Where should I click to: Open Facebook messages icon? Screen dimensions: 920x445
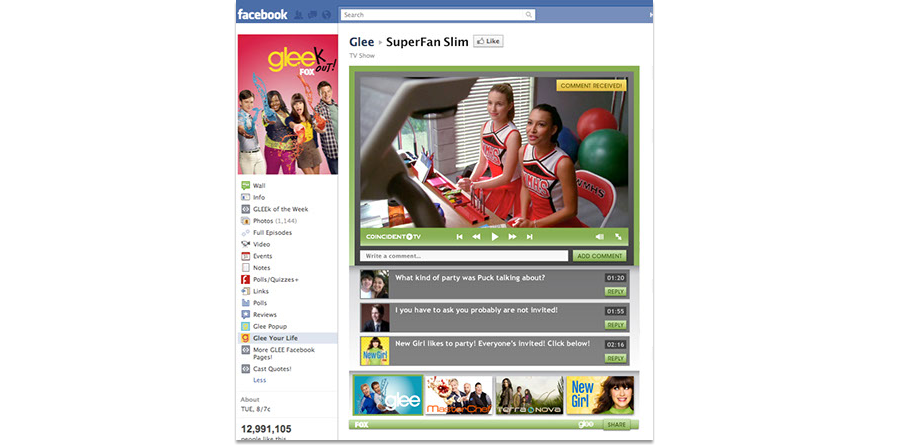[x=313, y=15]
